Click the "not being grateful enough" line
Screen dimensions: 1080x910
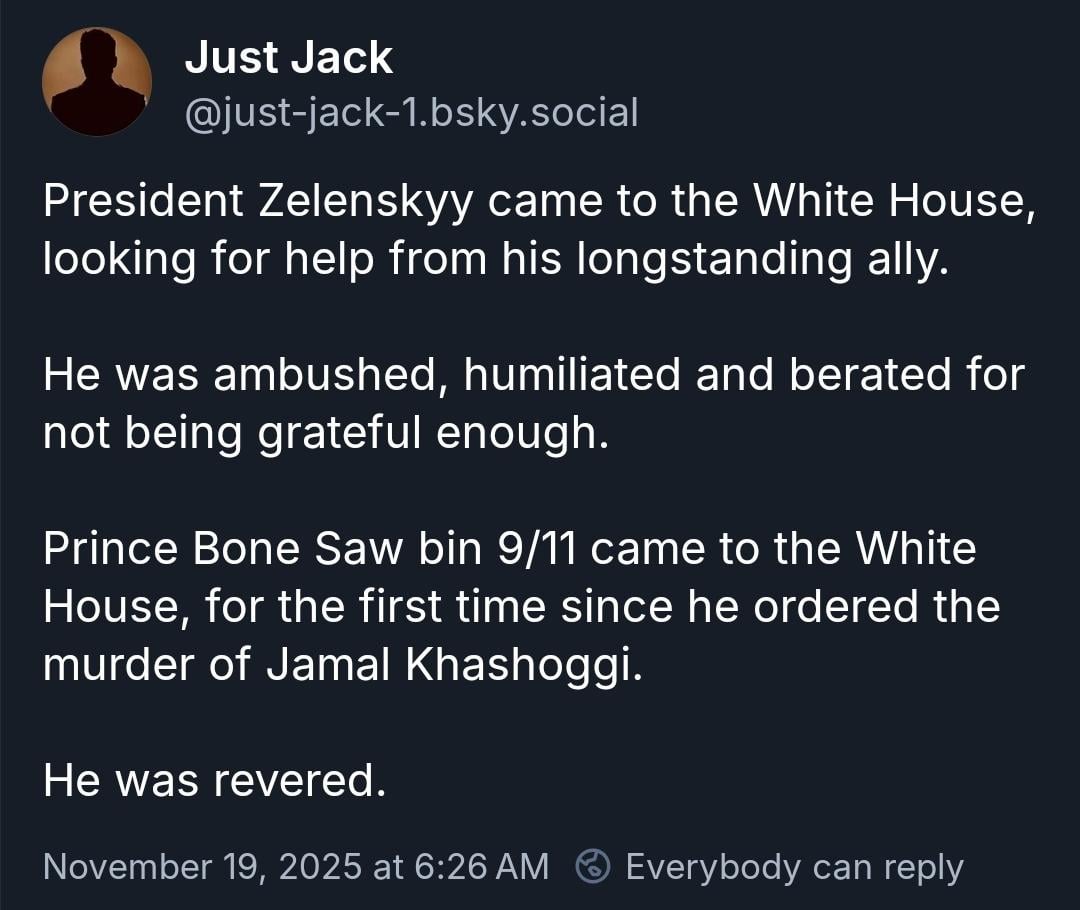(x=324, y=433)
